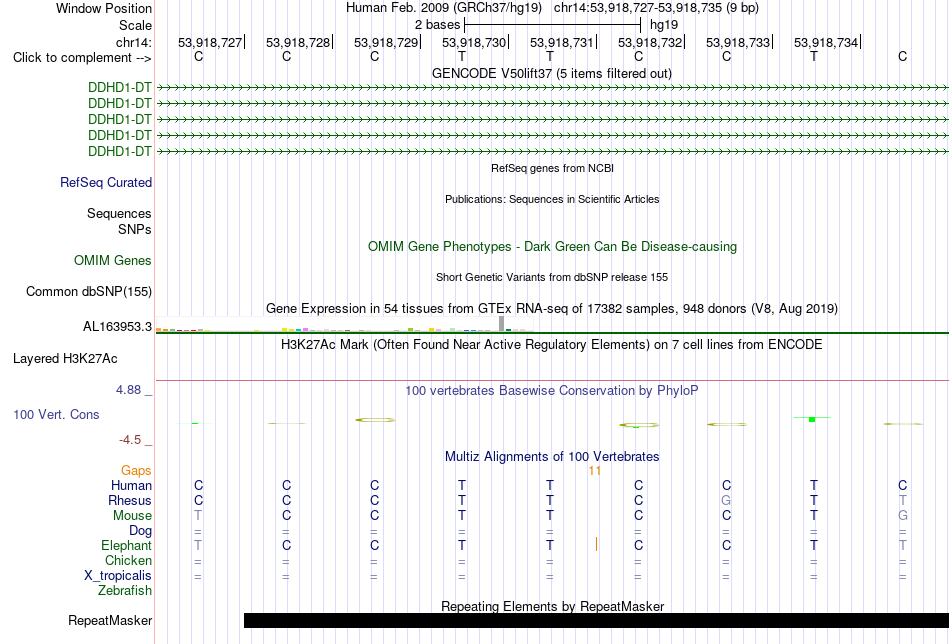Image resolution: width=950 pixels, height=644 pixels.
Task: Select the X_tropicalis alignment row label
Action: tap(118, 576)
